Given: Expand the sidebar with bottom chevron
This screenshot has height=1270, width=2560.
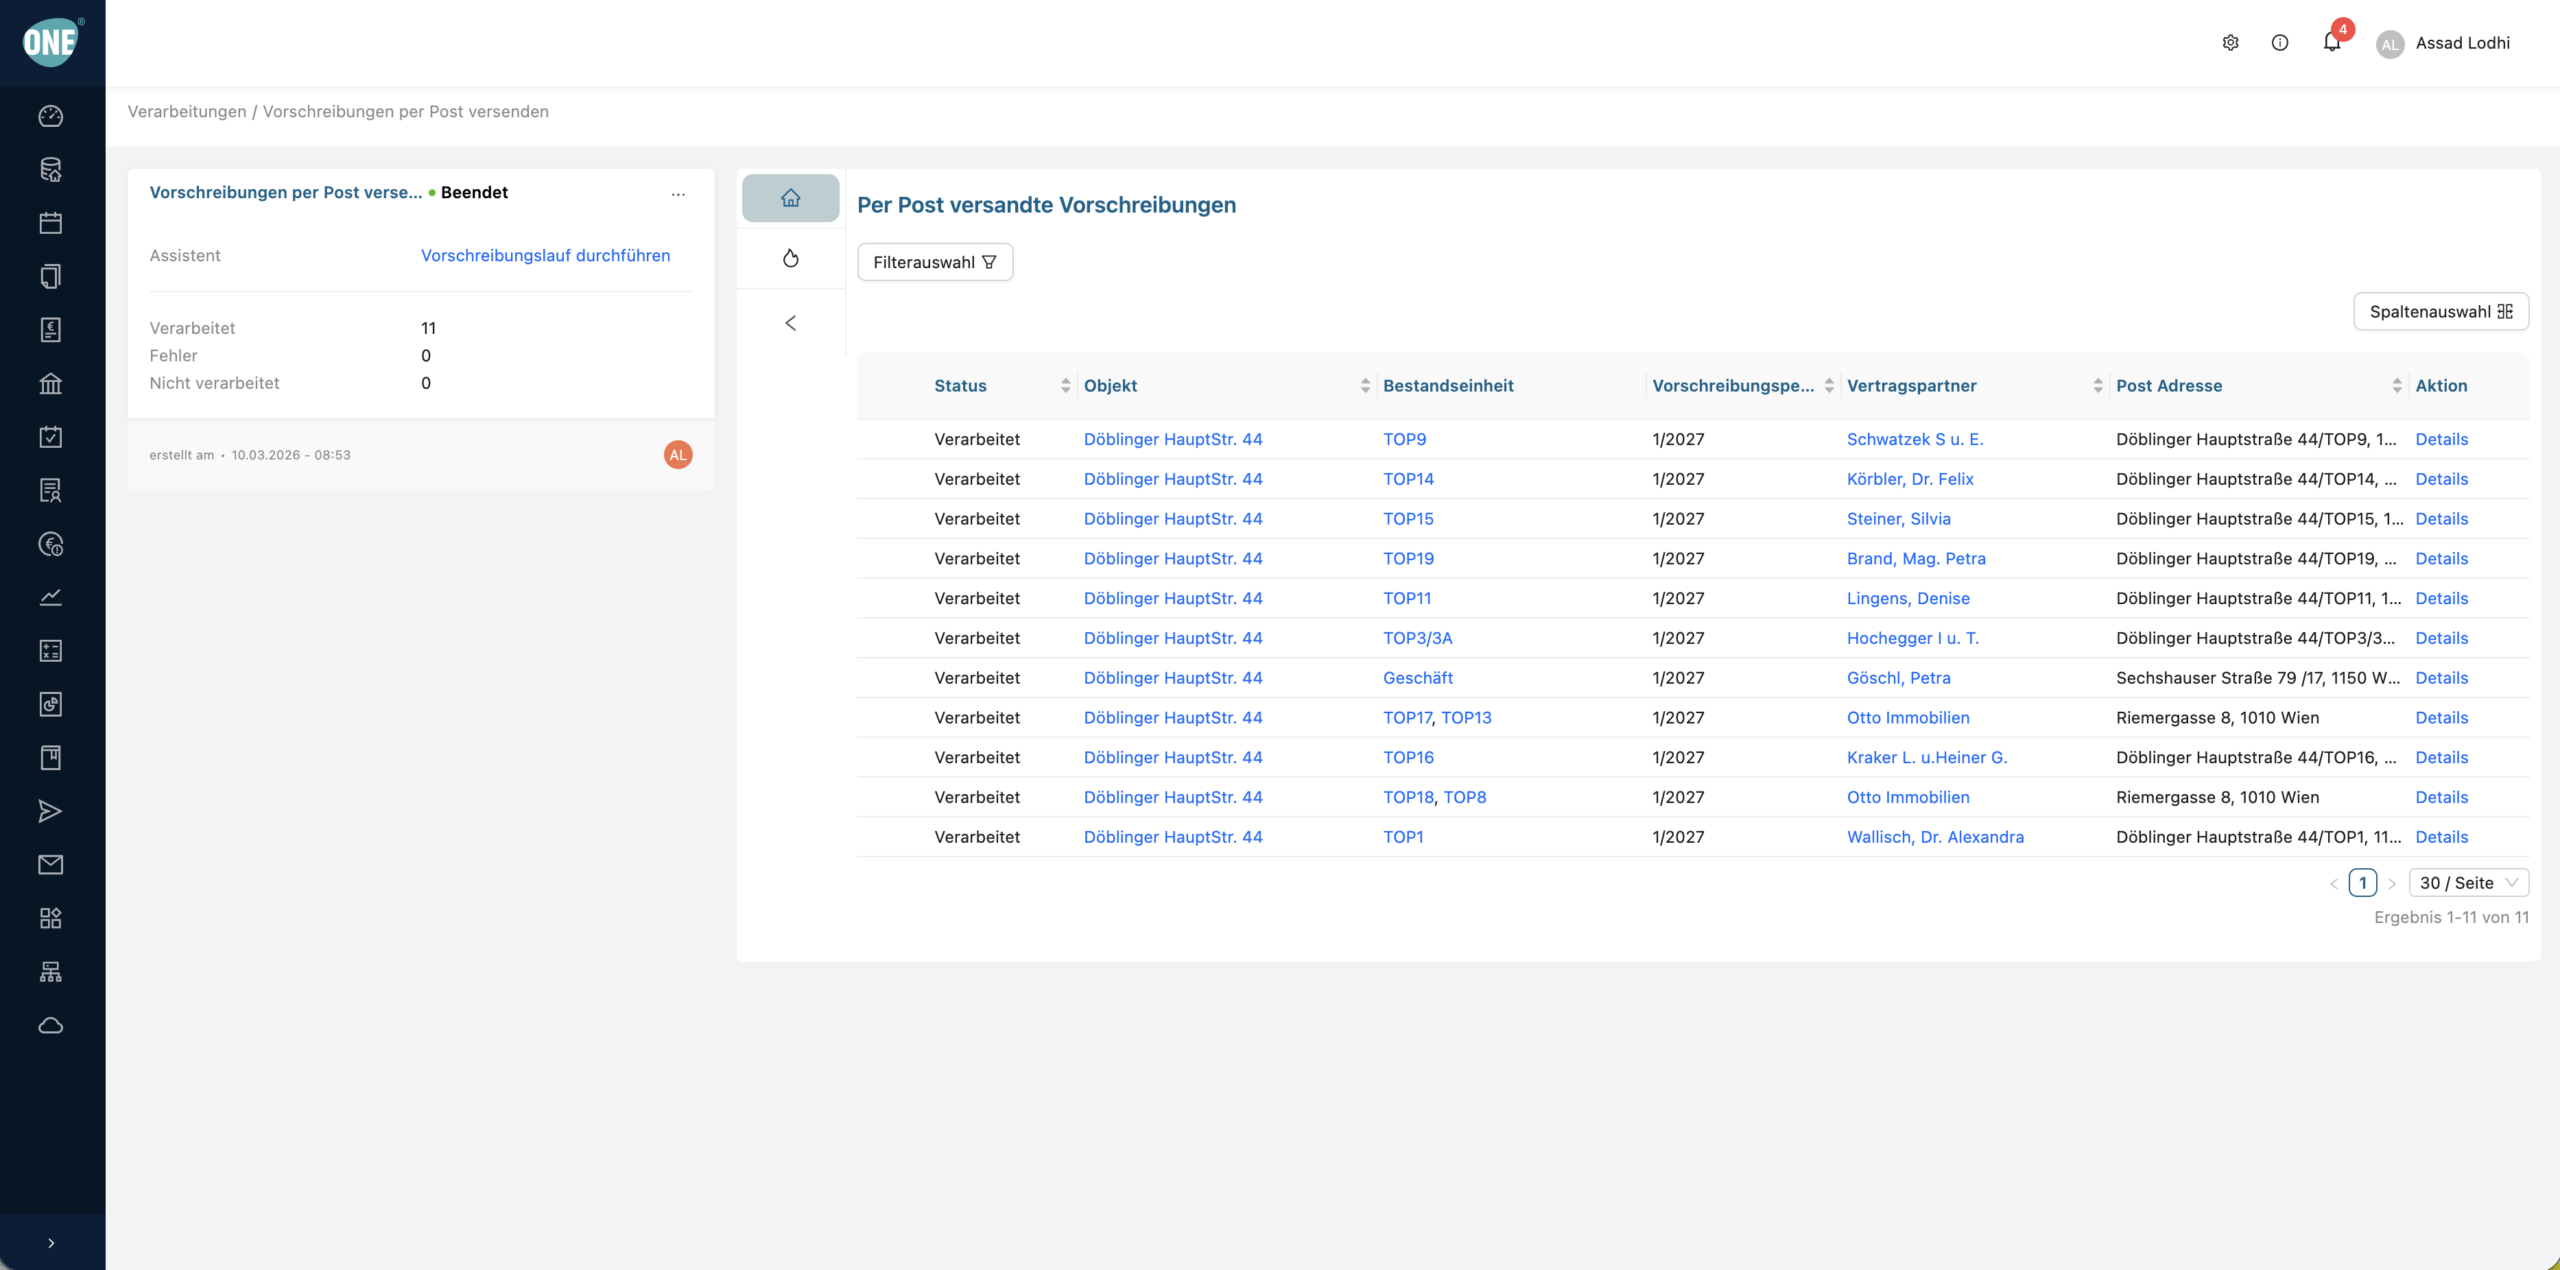Looking at the screenshot, I should click(x=51, y=1243).
